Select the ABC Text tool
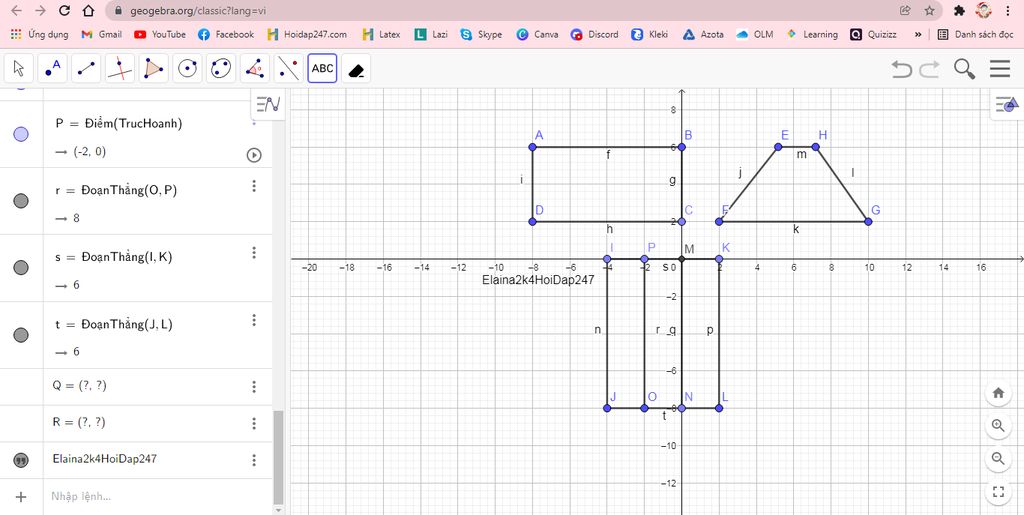This screenshot has height=515, width=1024. click(323, 68)
